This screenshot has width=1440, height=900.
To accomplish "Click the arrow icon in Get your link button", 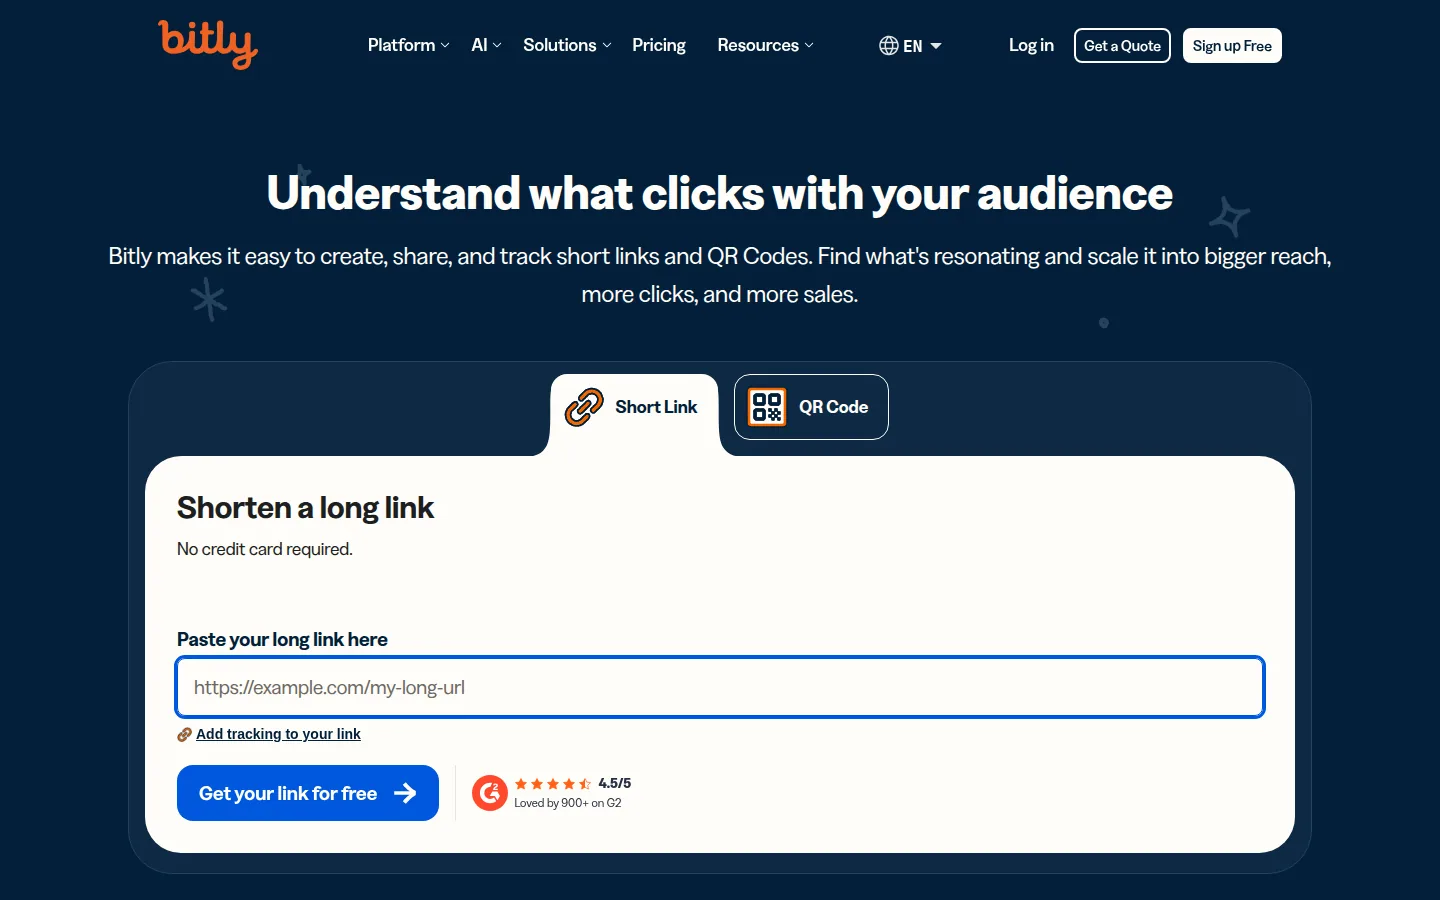I will click(405, 794).
